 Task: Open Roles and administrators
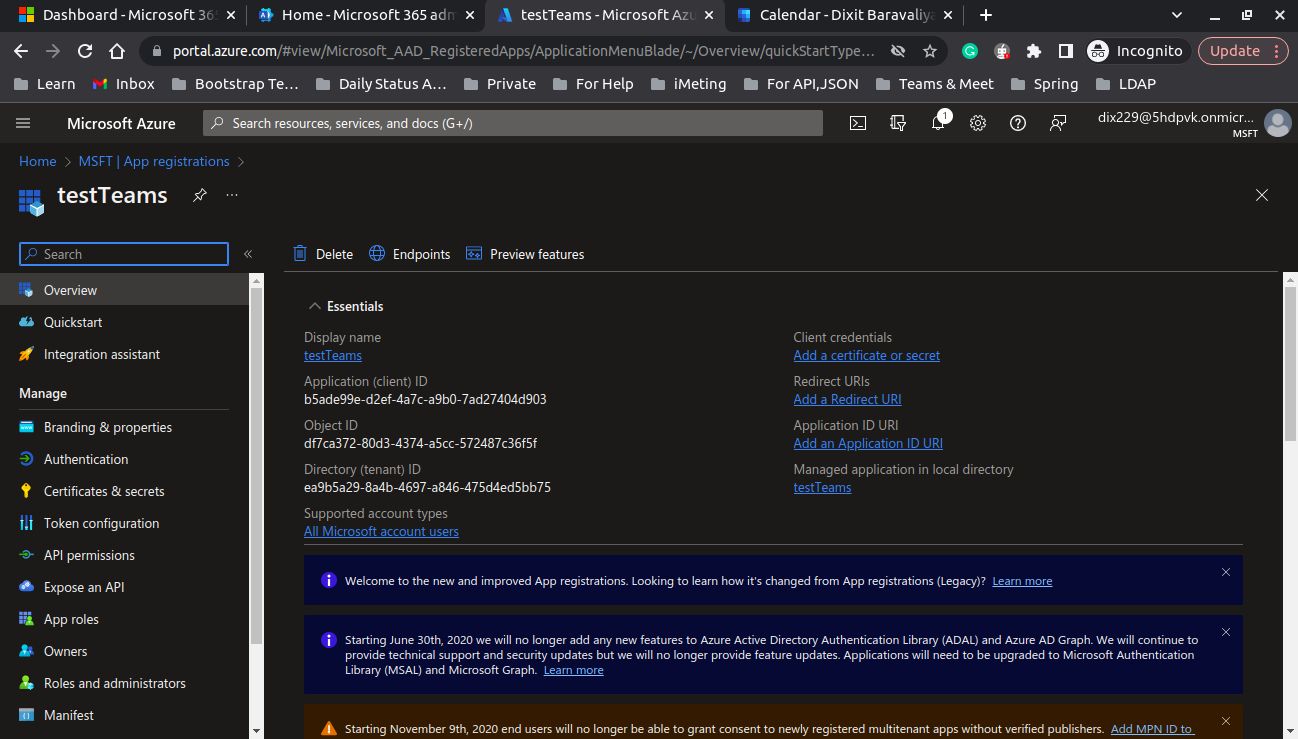point(124,683)
